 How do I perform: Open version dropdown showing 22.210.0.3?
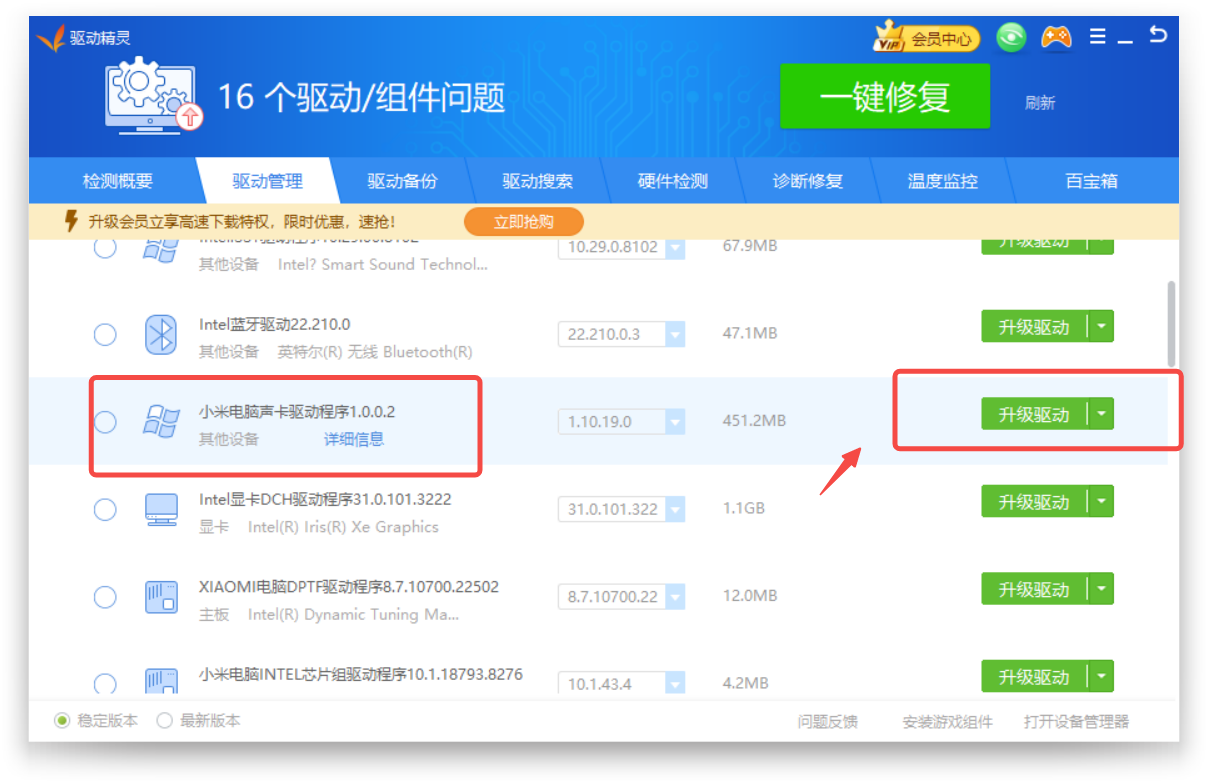[x=675, y=334]
